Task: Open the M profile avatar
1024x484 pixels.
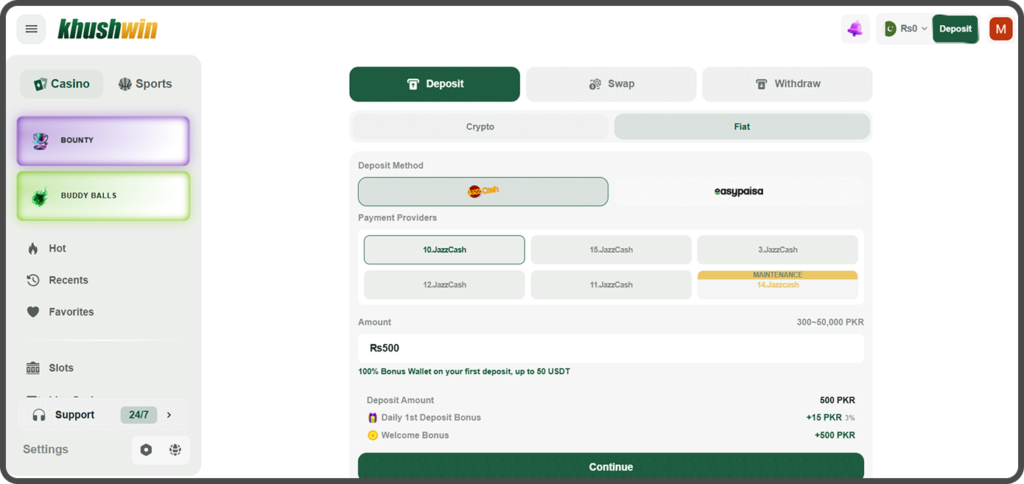Action: pos(1000,29)
